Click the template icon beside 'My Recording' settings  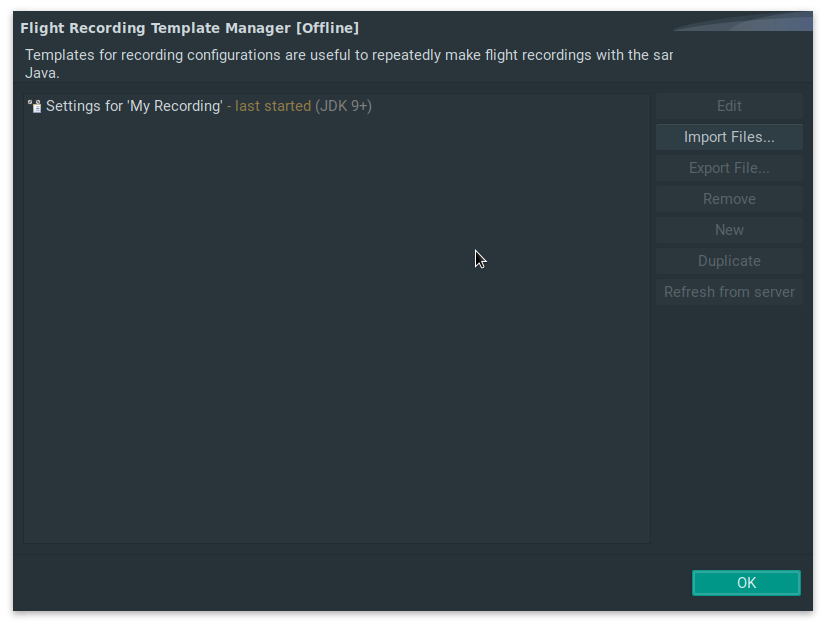click(34, 106)
